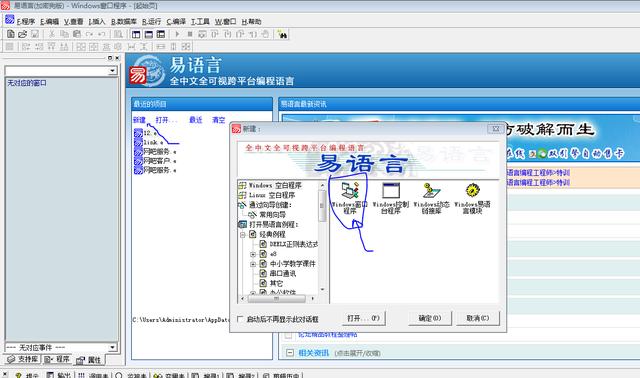Collapse the 相关资讯 section toggle
The image size is (640, 378).
[290, 352]
